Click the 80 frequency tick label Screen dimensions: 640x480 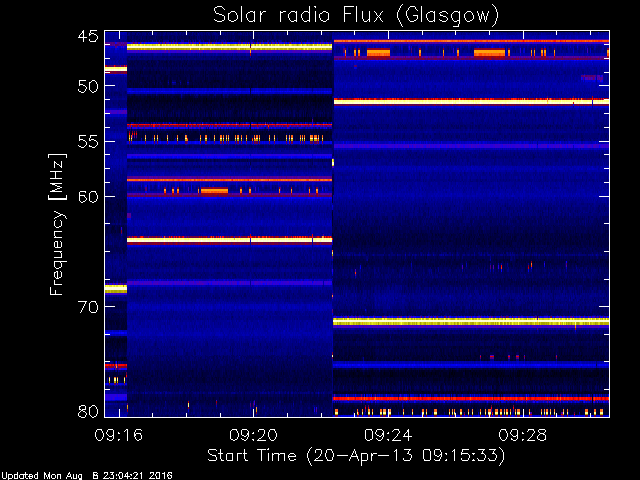pyautogui.click(x=88, y=411)
